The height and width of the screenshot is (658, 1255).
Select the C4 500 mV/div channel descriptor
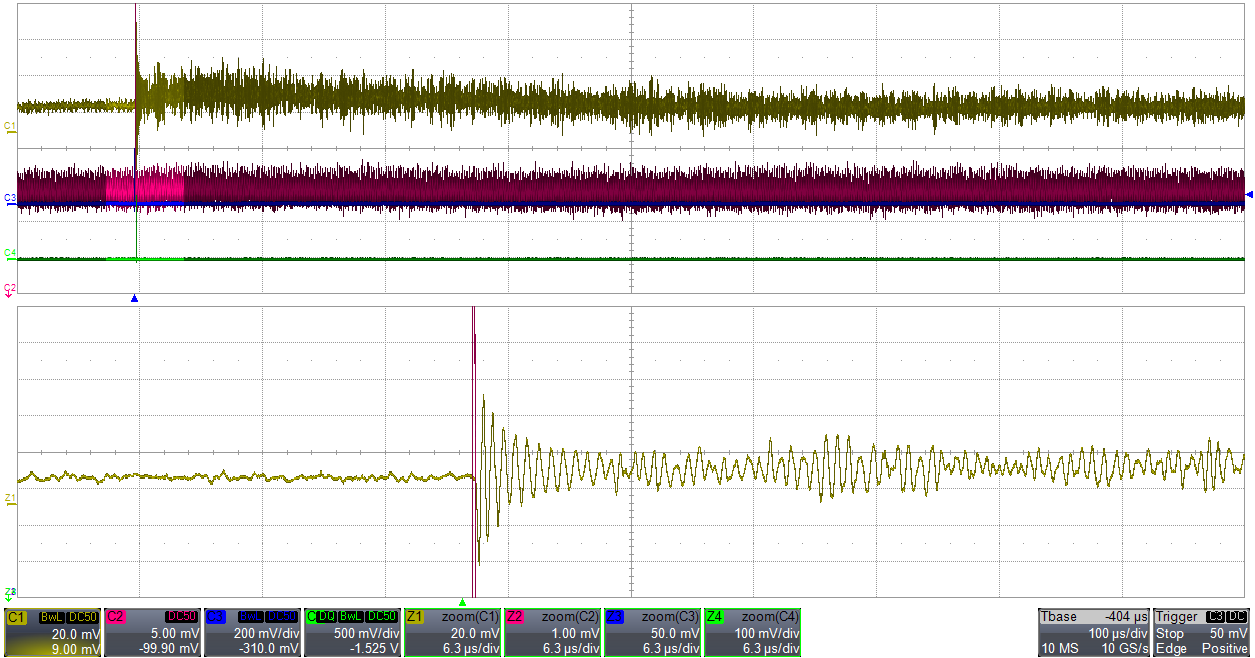(352, 633)
